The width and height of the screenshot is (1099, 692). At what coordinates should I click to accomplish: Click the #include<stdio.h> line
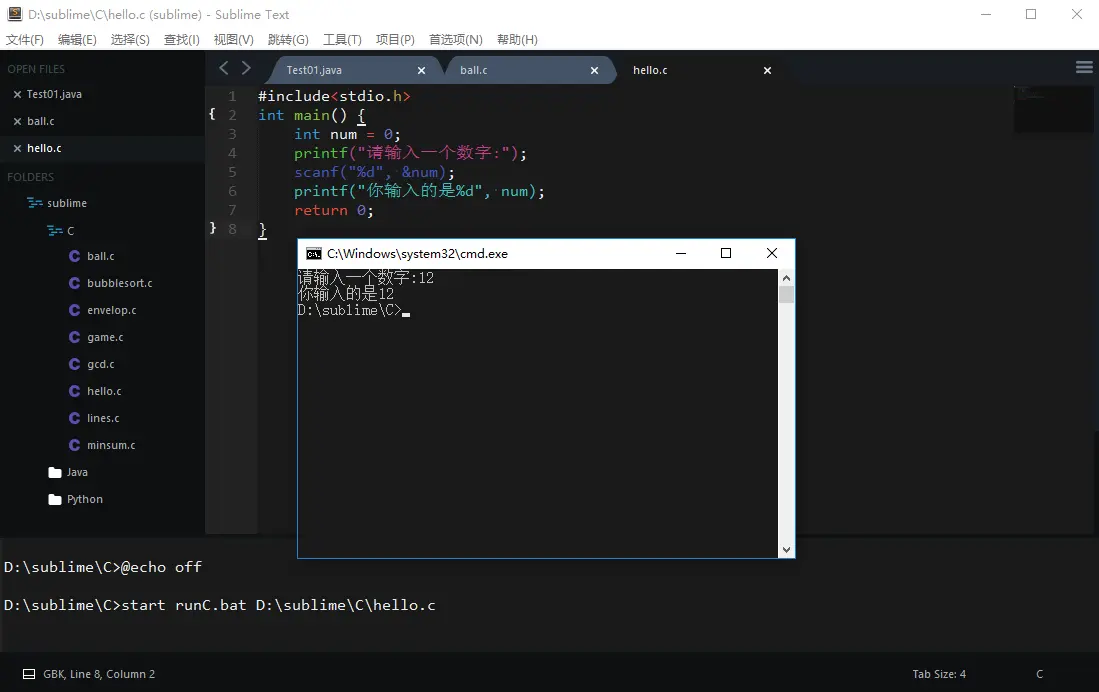pyautogui.click(x=334, y=96)
